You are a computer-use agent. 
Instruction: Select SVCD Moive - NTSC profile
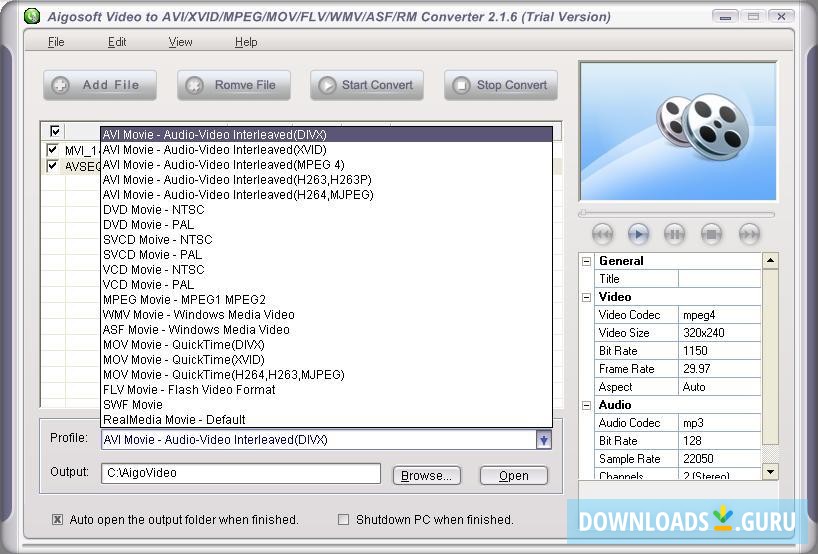click(326, 240)
